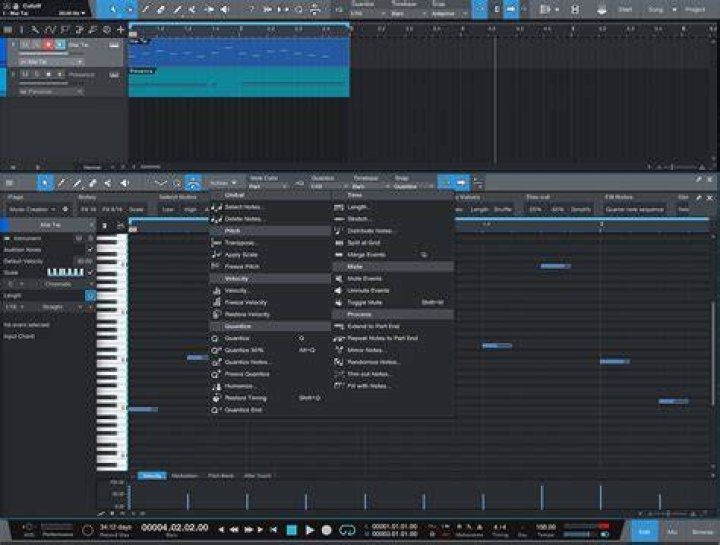Select the Paint tool in the top arrange toolbar

177,9
